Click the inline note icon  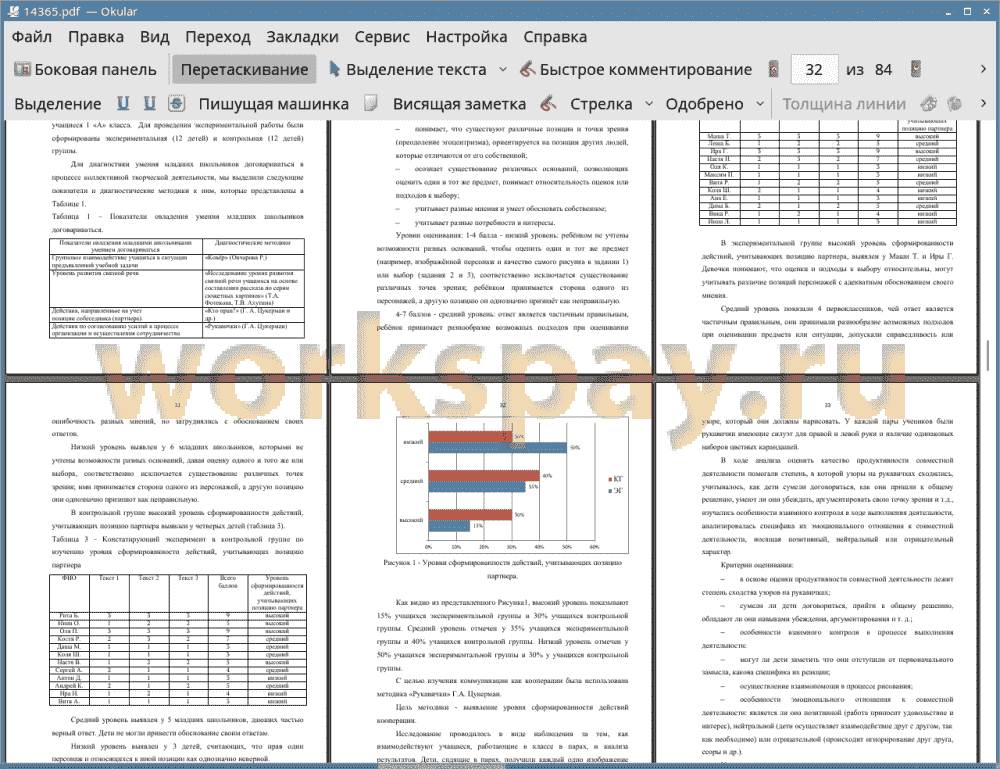[371, 103]
